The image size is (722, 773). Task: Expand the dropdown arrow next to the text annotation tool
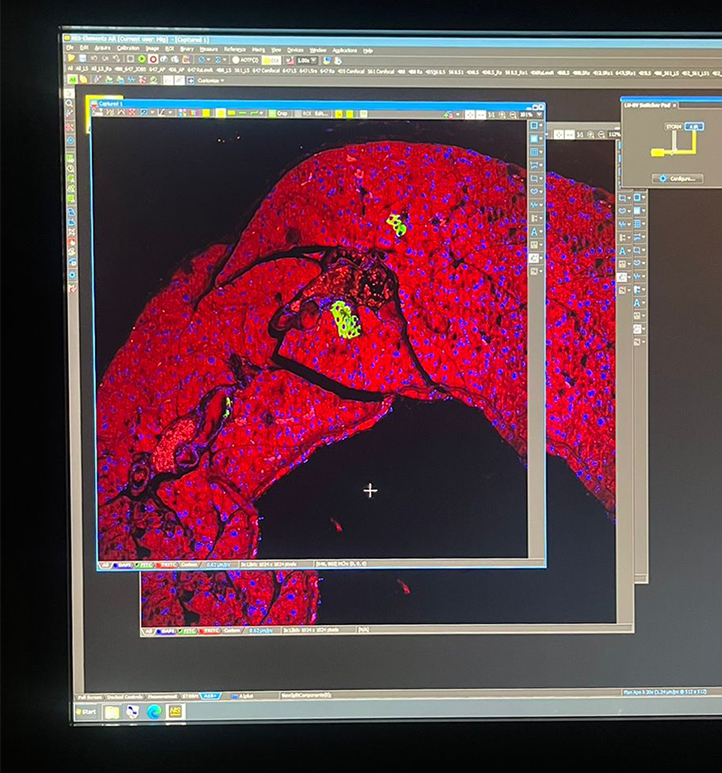(x=543, y=231)
